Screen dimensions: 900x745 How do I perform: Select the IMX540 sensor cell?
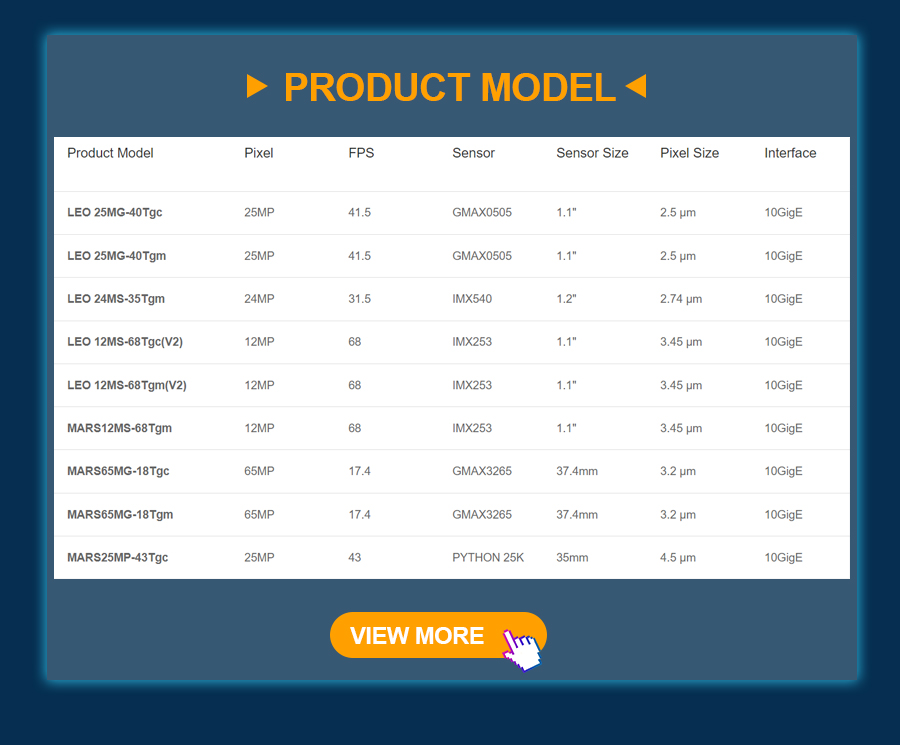click(x=472, y=298)
